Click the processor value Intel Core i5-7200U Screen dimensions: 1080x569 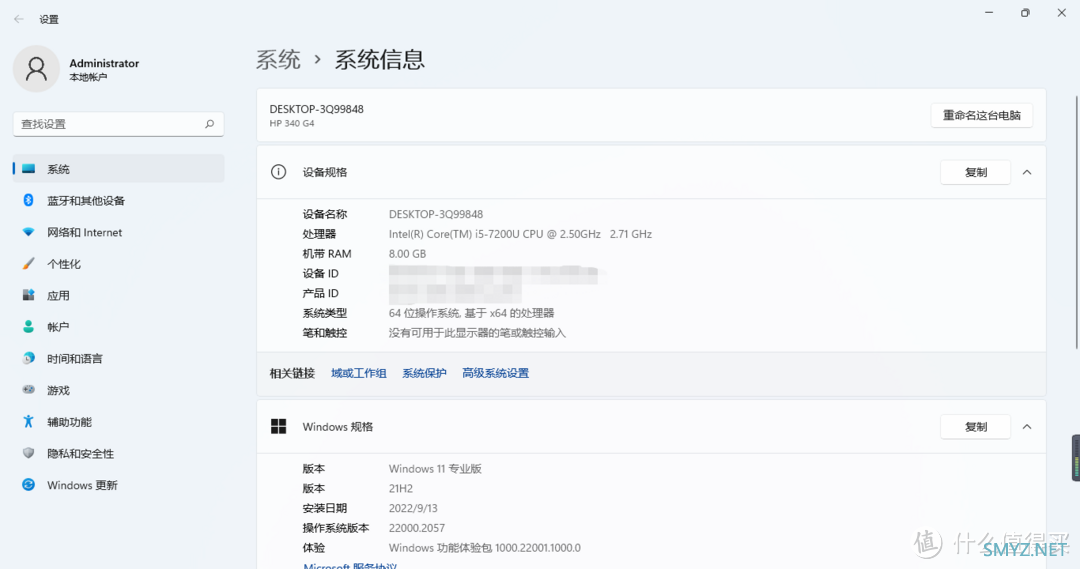[520, 234]
